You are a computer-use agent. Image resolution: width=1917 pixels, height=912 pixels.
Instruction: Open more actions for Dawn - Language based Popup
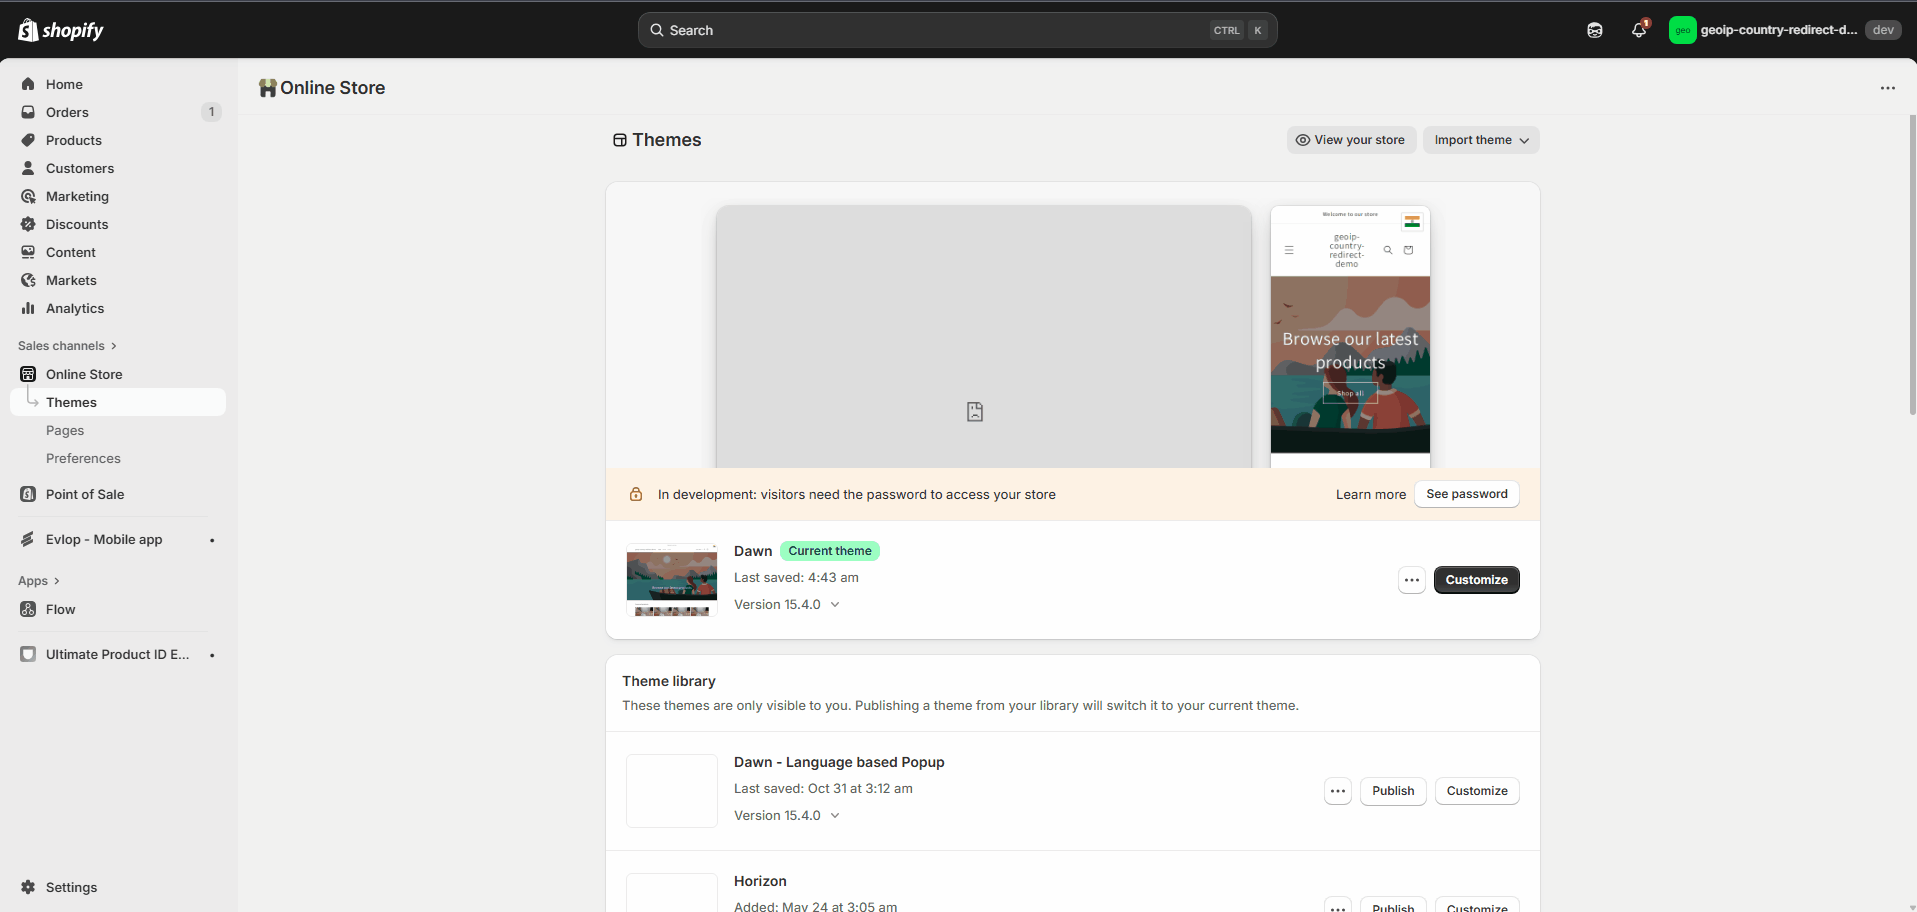1337,791
